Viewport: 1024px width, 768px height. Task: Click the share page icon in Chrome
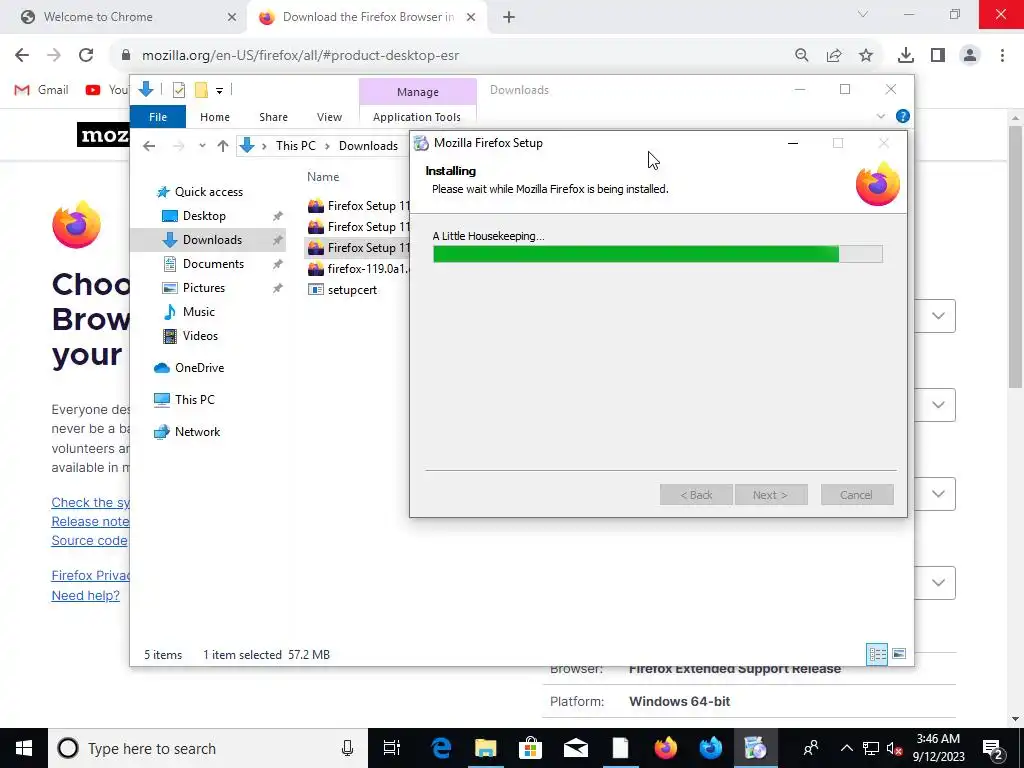pyautogui.click(x=834, y=56)
